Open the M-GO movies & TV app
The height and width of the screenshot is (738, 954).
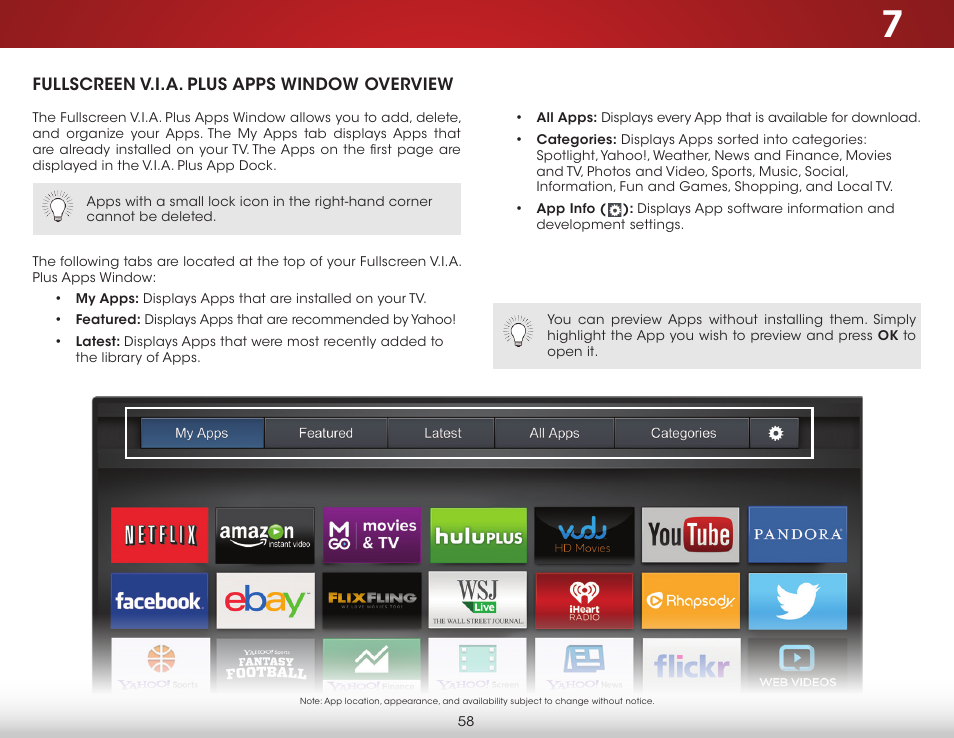click(371, 535)
